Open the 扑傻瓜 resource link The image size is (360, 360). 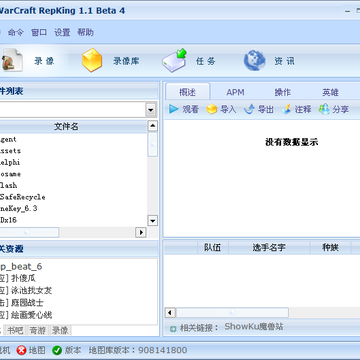coord(23,278)
